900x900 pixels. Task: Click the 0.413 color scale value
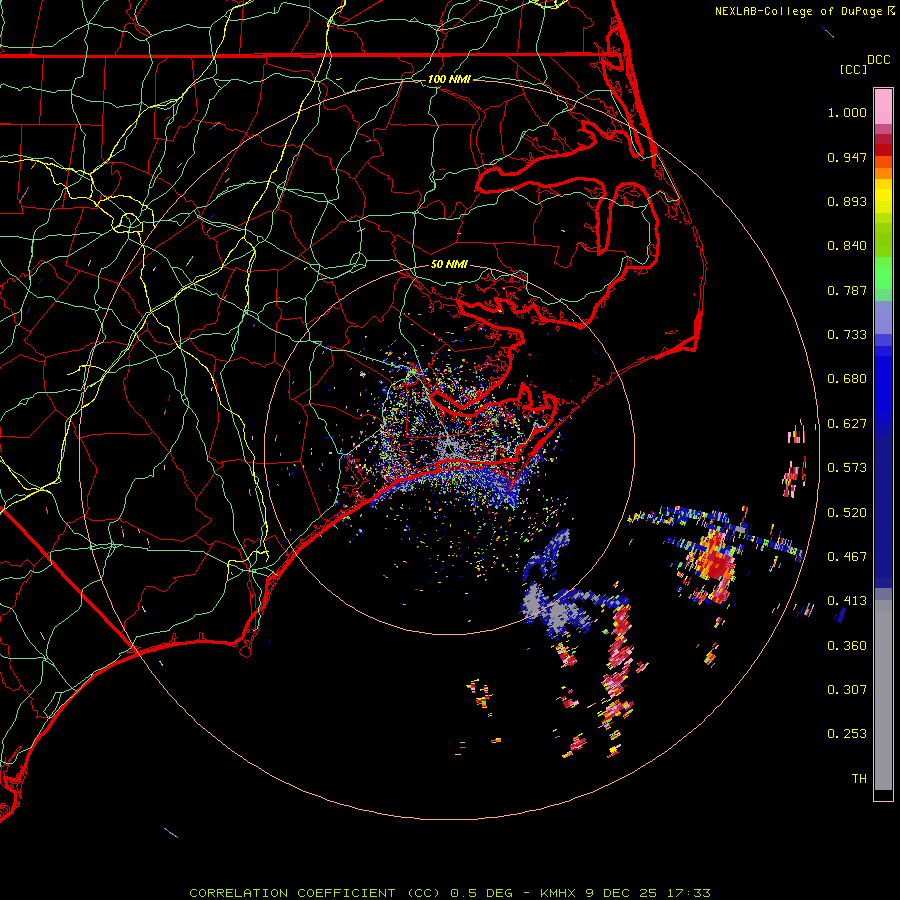(847, 601)
